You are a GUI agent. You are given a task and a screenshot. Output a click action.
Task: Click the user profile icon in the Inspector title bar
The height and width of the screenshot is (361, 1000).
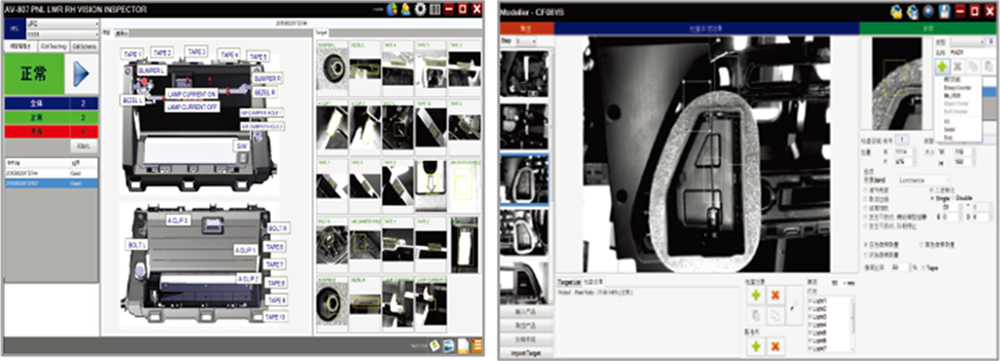coord(406,9)
